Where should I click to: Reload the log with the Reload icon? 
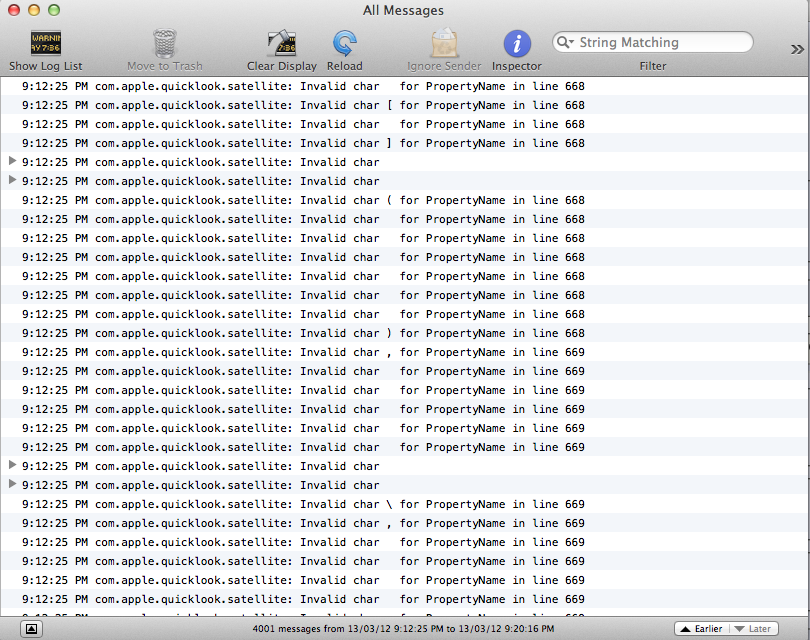(345, 43)
